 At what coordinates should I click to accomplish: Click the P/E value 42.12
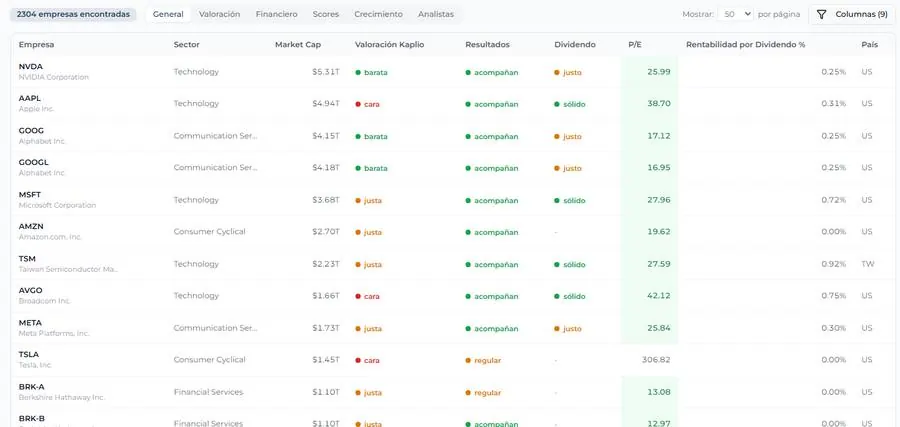pyautogui.click(x=658, y=296)
